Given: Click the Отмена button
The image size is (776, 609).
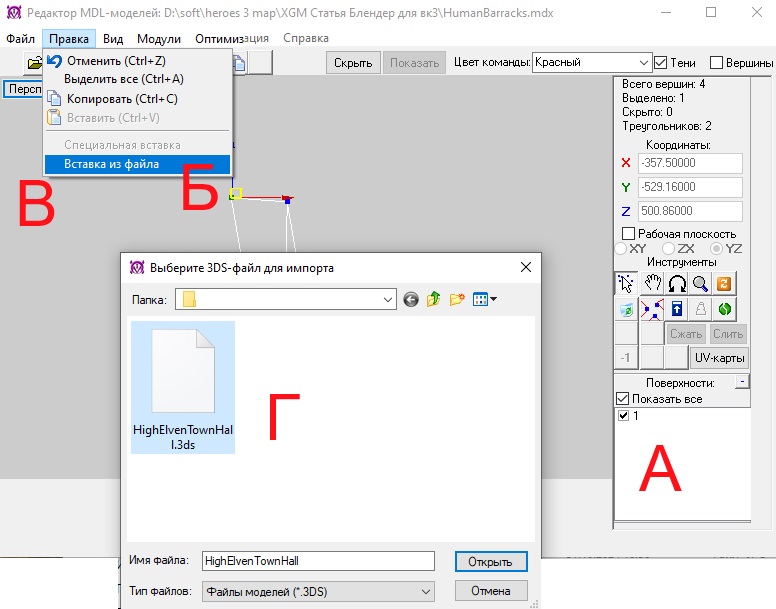Looking at the screenshot, I should pos(490,591).
